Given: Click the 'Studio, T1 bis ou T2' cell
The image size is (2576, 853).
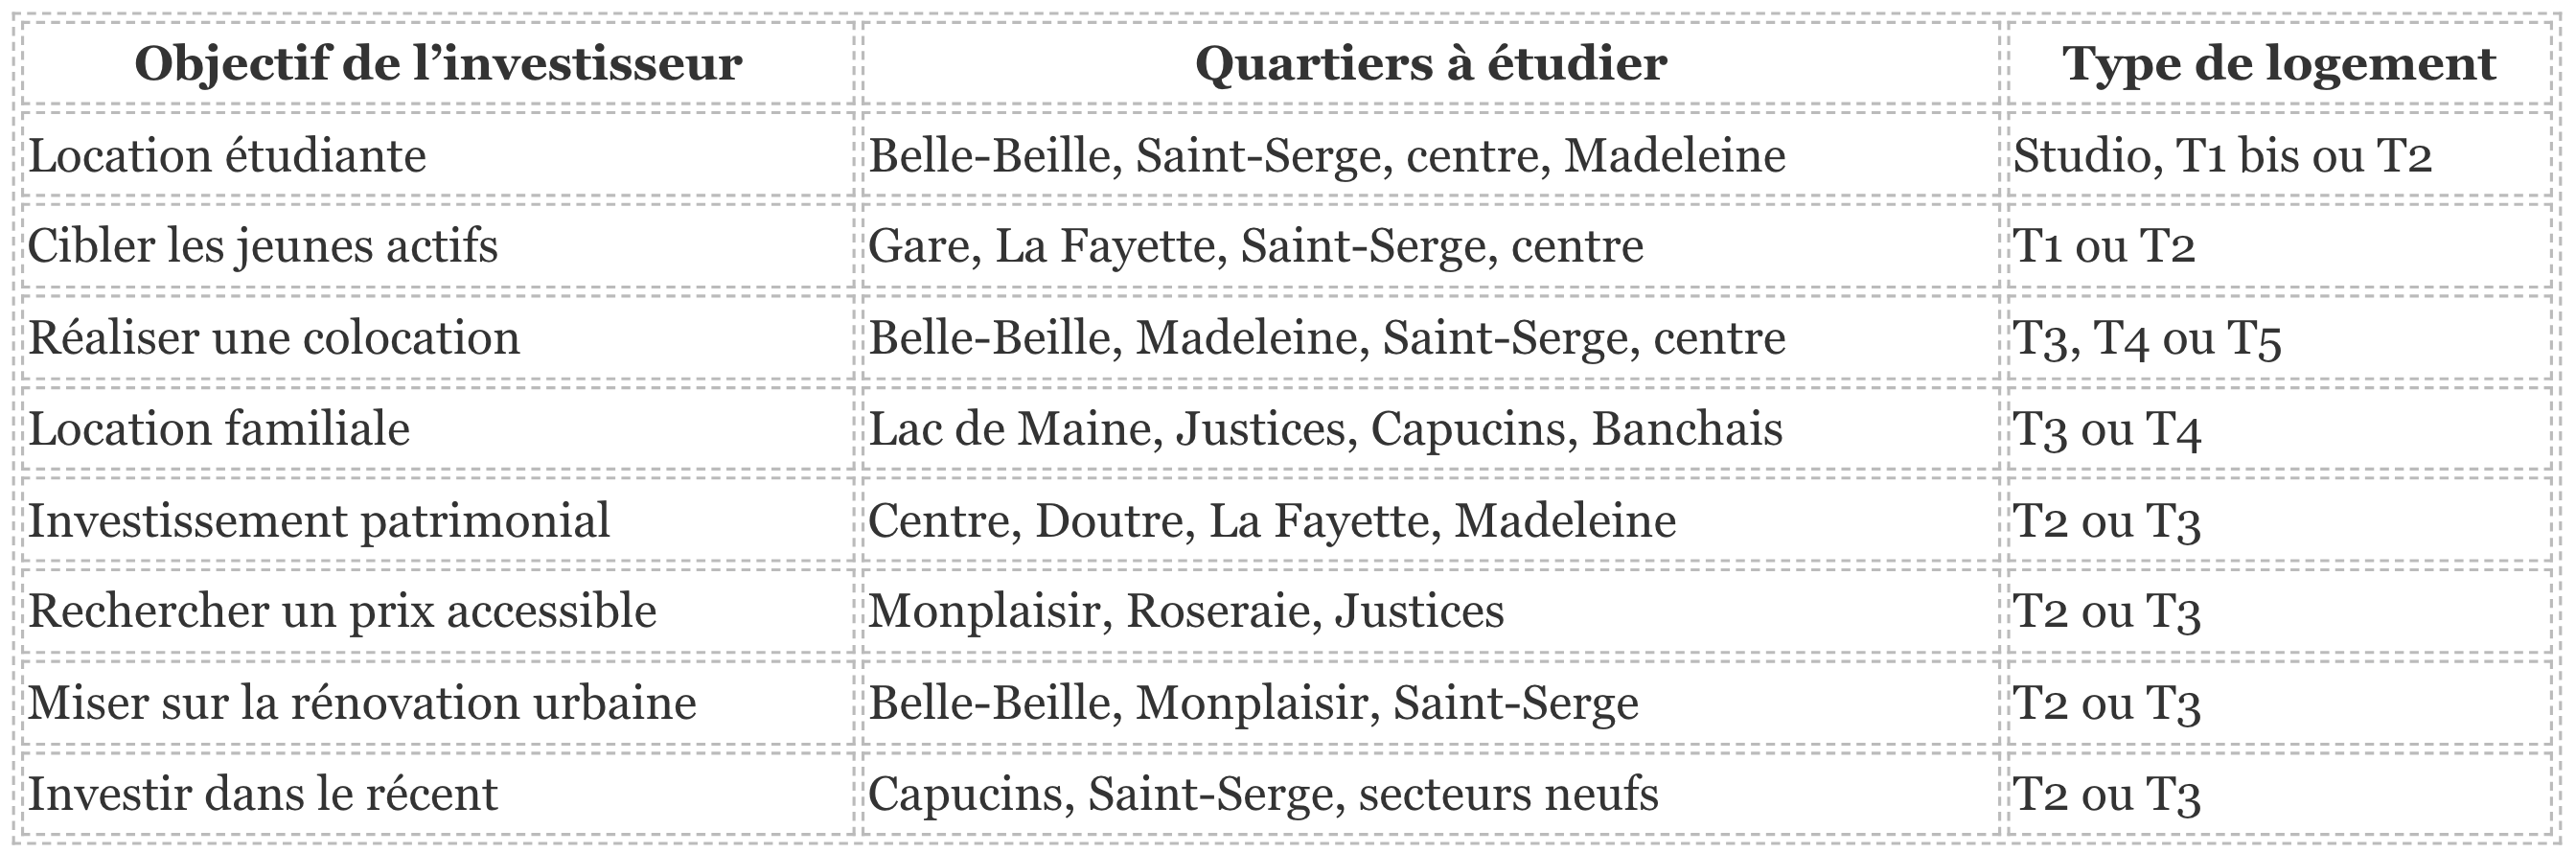Looking at the screenshot, I should (x=2280, y=155).
